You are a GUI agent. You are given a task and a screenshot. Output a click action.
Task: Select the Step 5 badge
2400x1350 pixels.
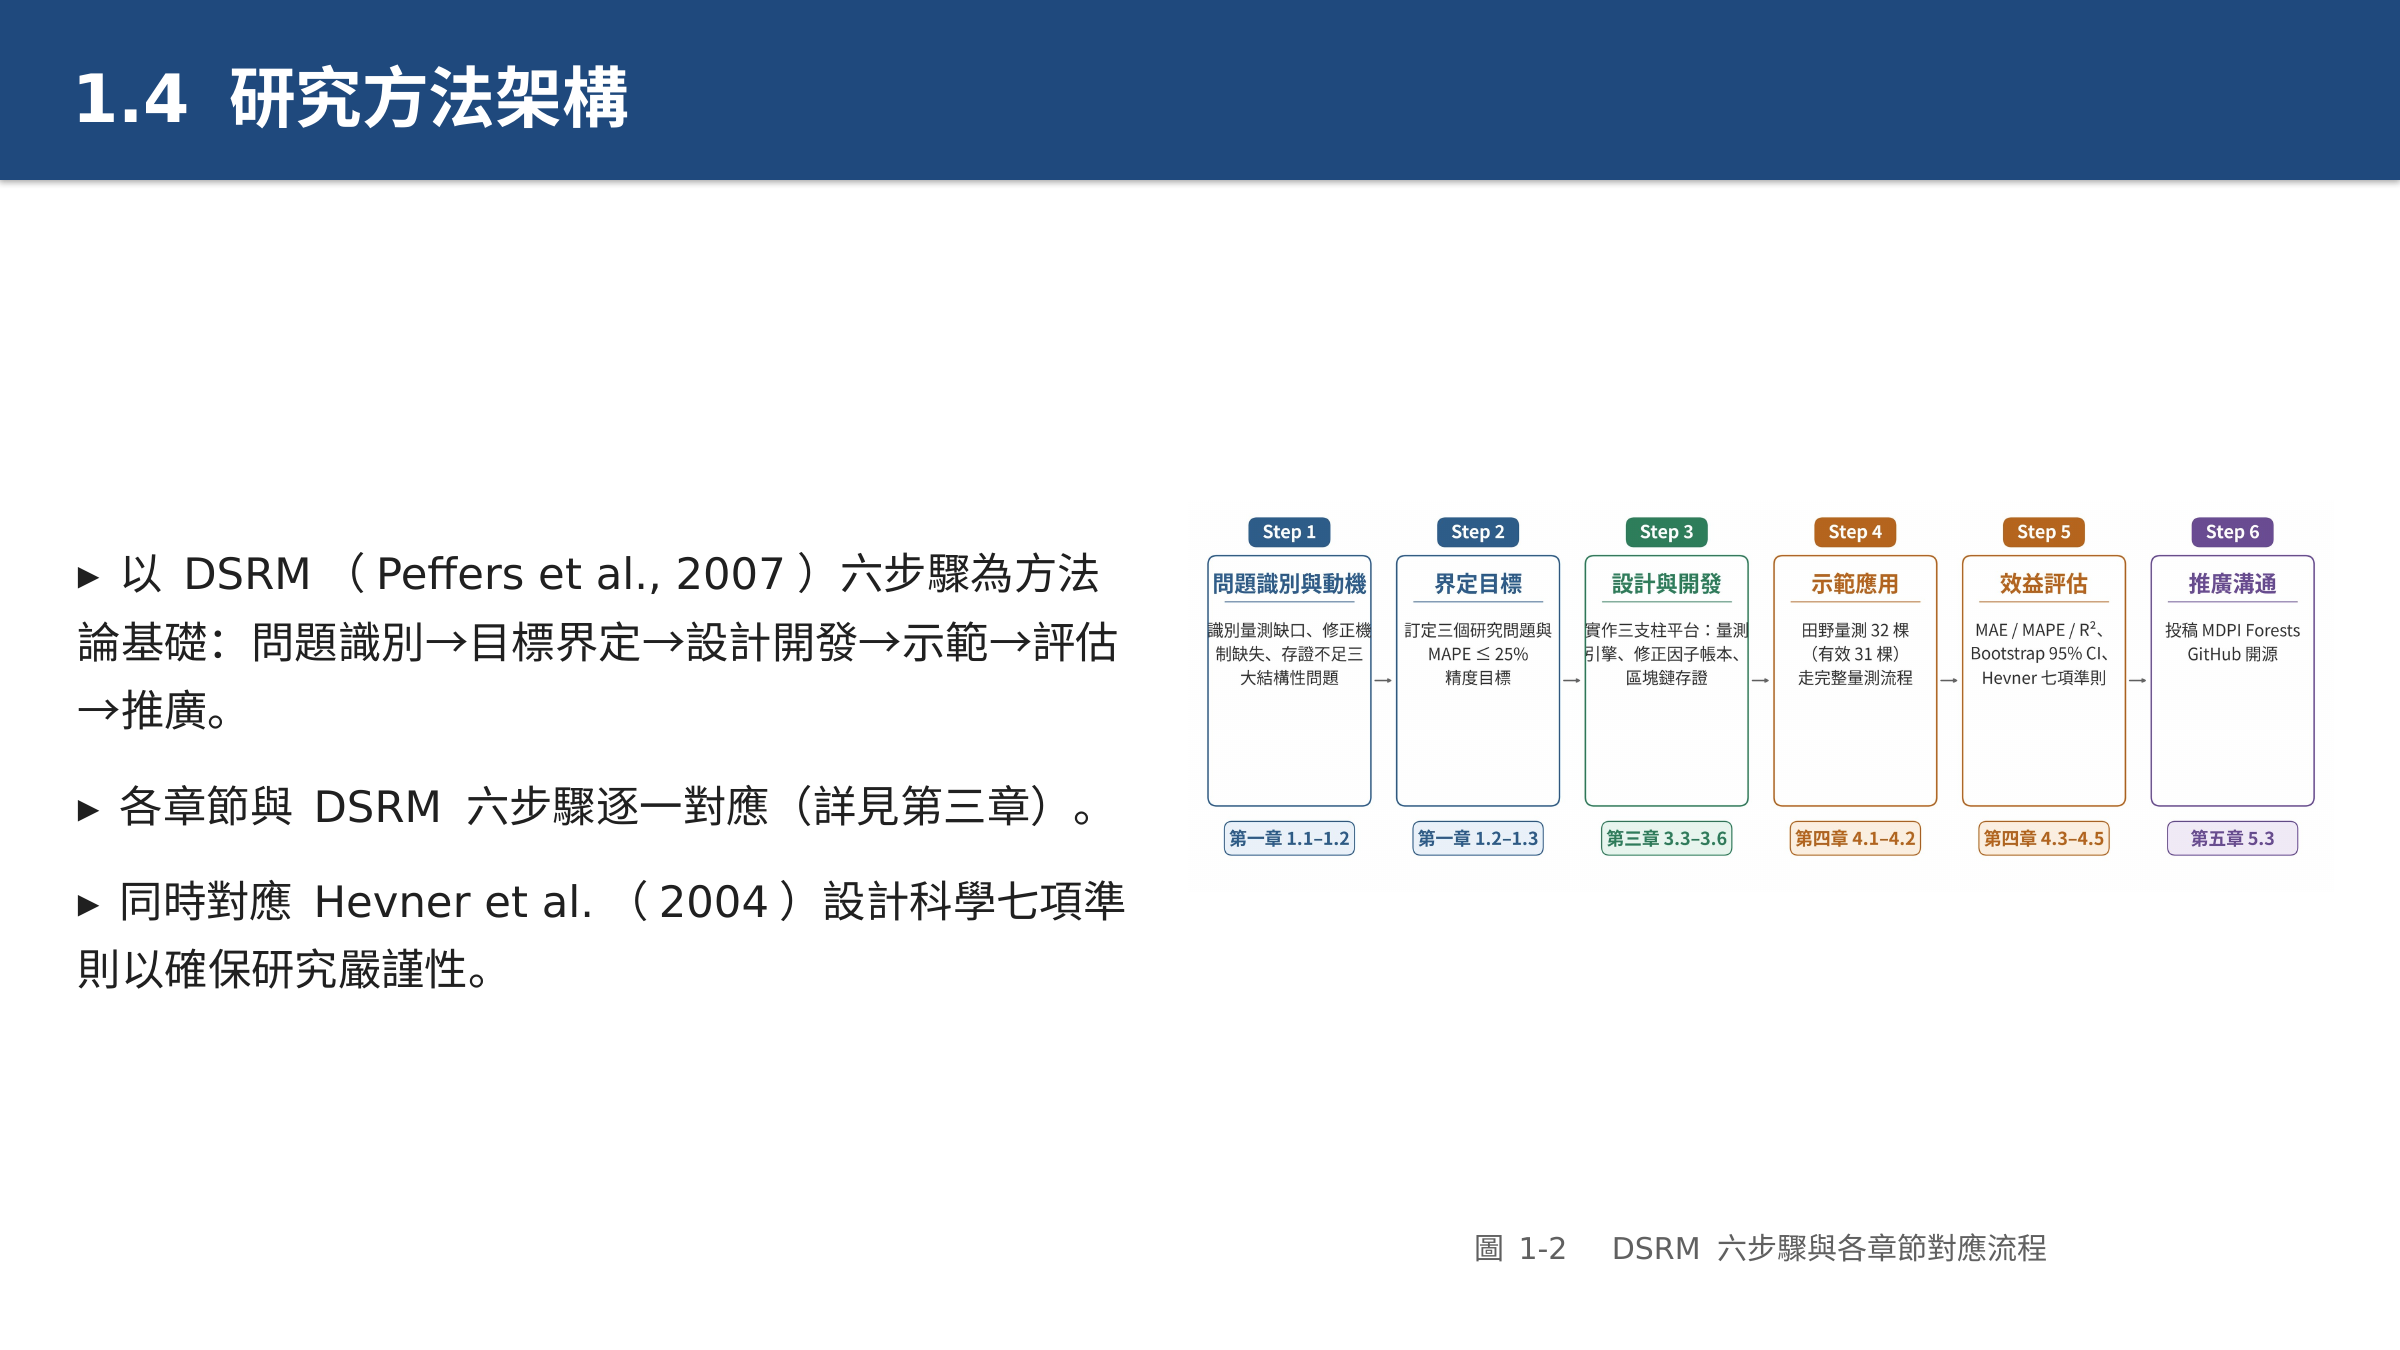2044,532
